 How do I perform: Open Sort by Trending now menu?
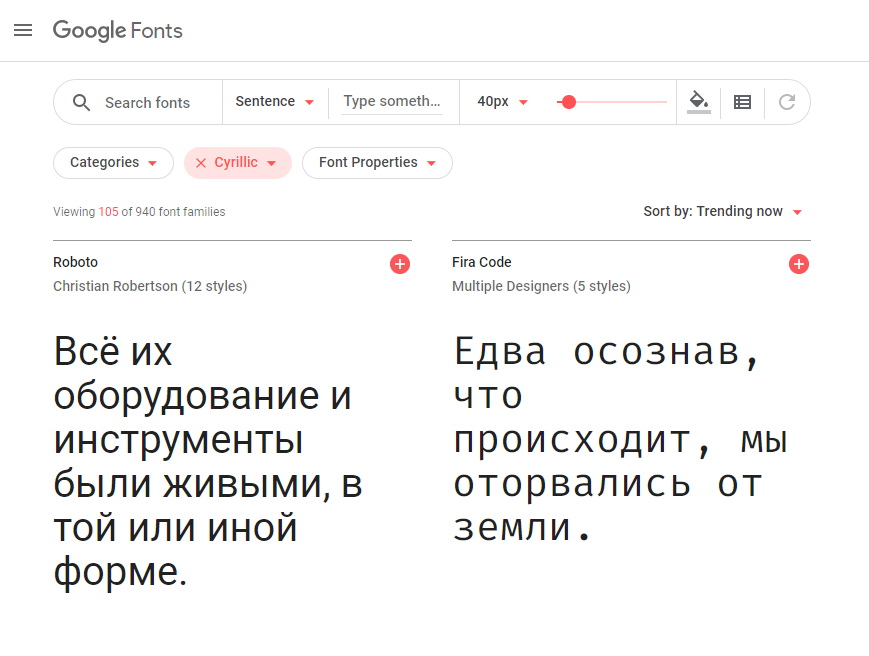coord(723,212)
